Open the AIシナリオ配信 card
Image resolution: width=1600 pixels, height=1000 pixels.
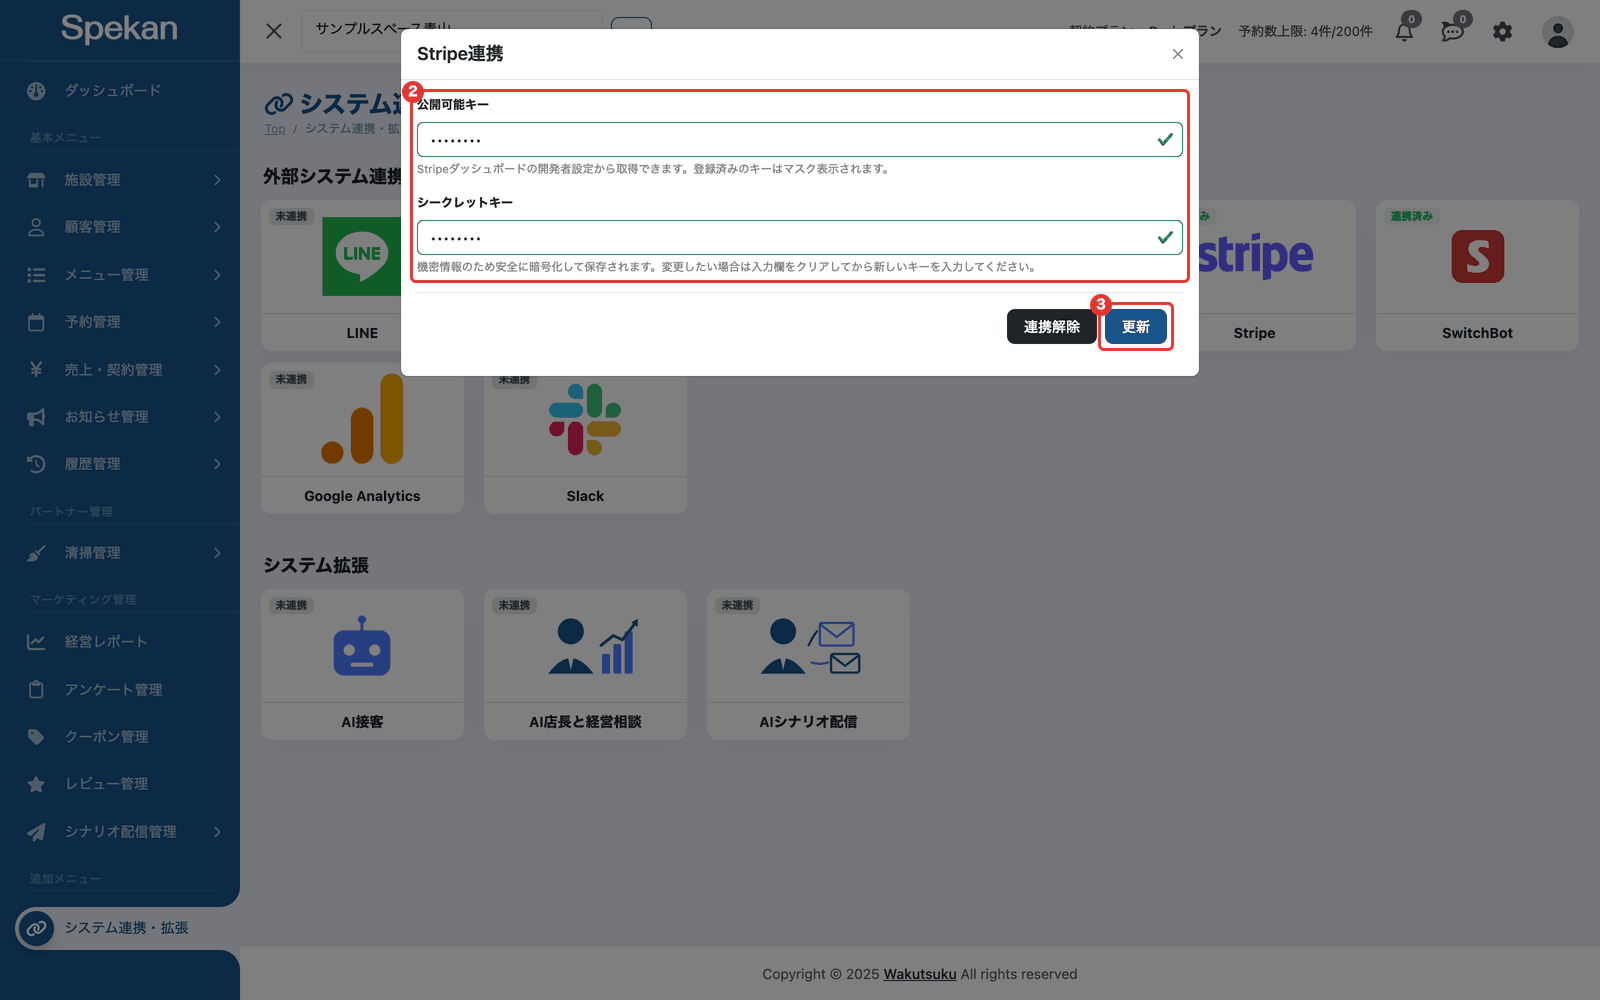pos(808,665)
